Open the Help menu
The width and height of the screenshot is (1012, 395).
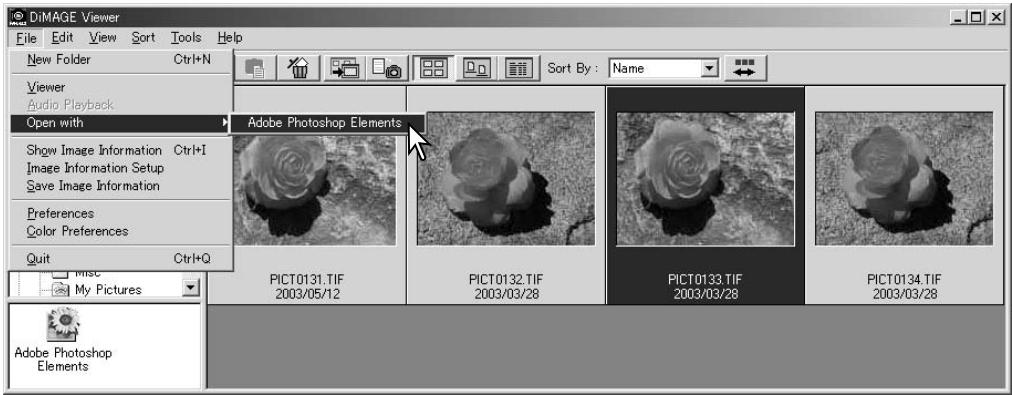click(230, 38)
